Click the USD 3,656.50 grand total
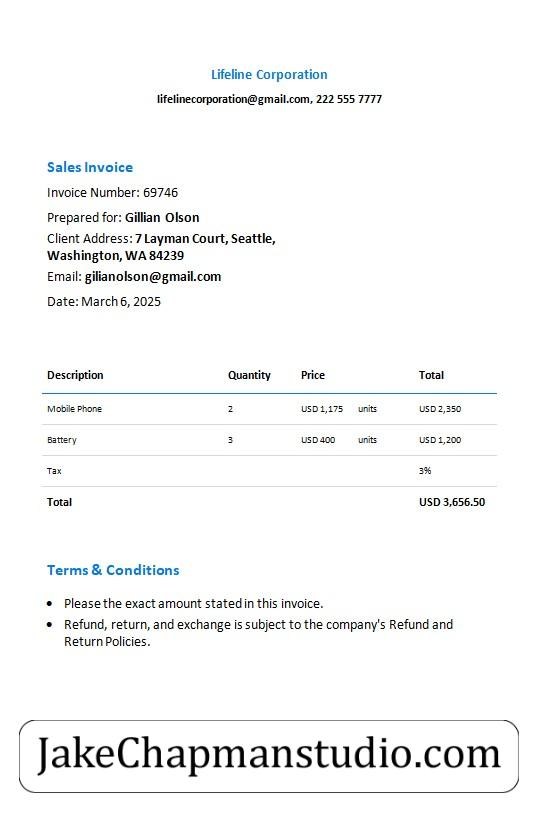The height and width of the screenshot is (813, 539). [x=452, y=502]
